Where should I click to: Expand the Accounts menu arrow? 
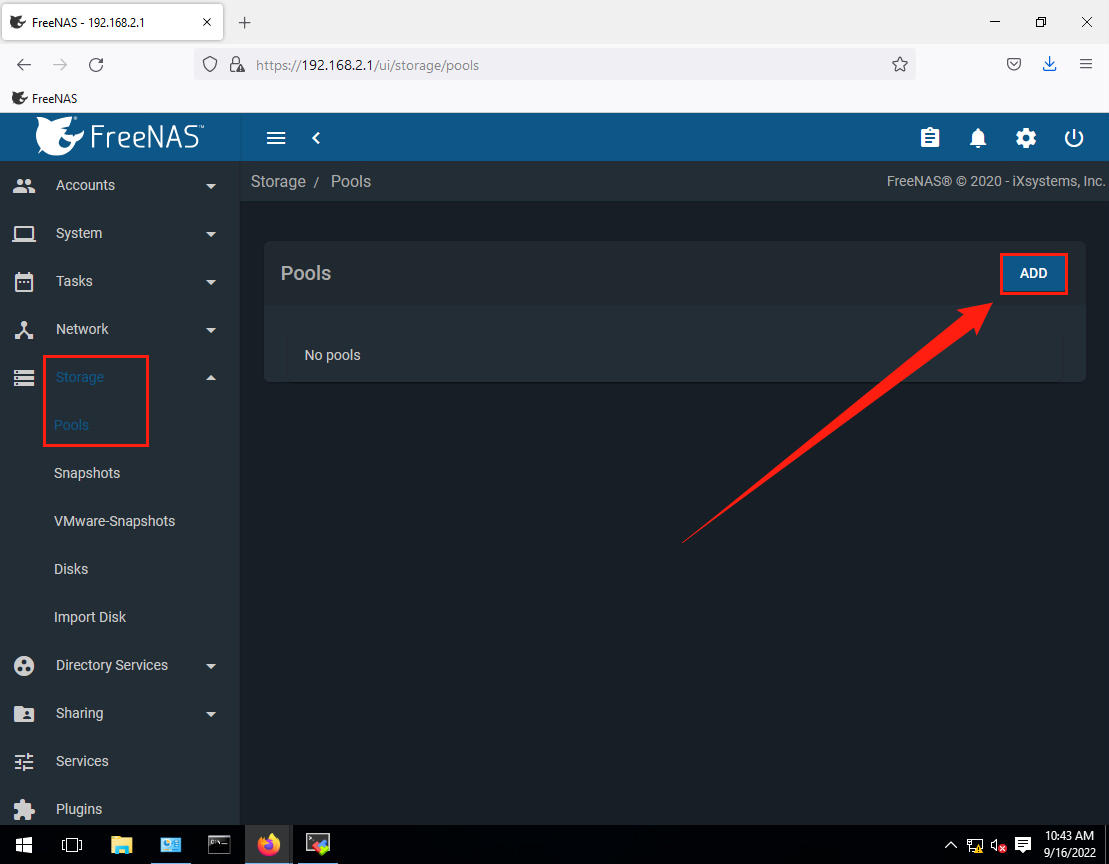211,186
